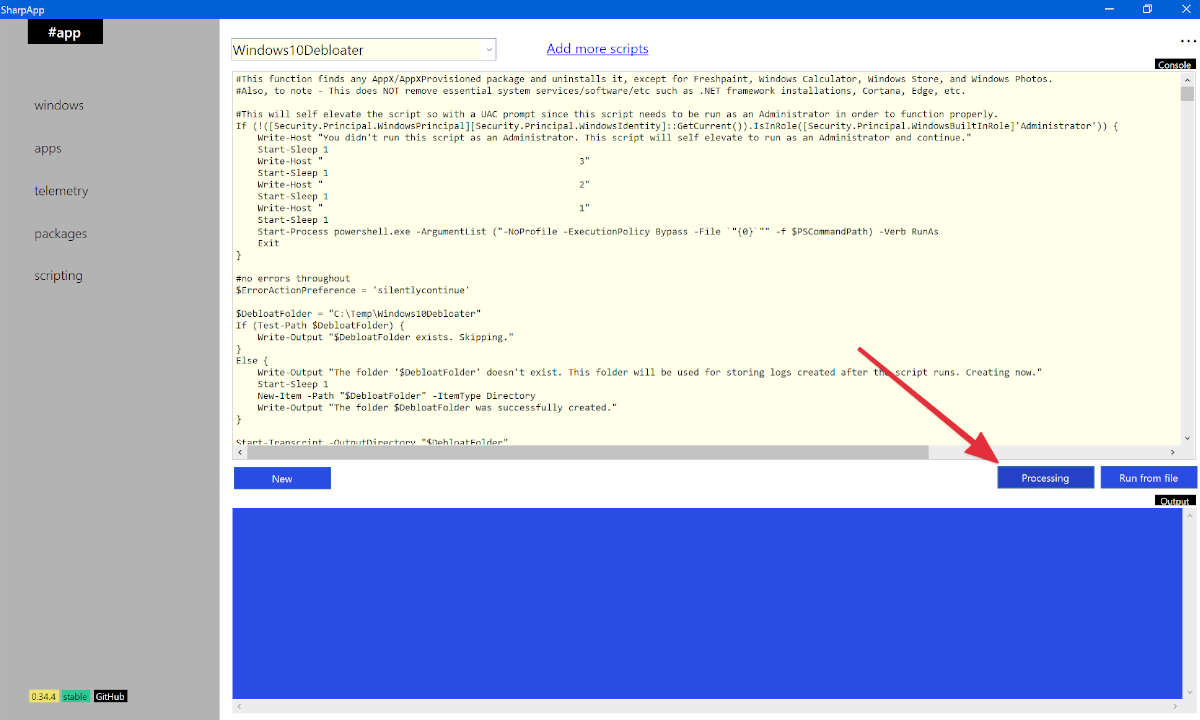The height and width of the screenshot is (720, 1200).
Task: Restore down the SharpApp window
Action: pos(1148,8)
